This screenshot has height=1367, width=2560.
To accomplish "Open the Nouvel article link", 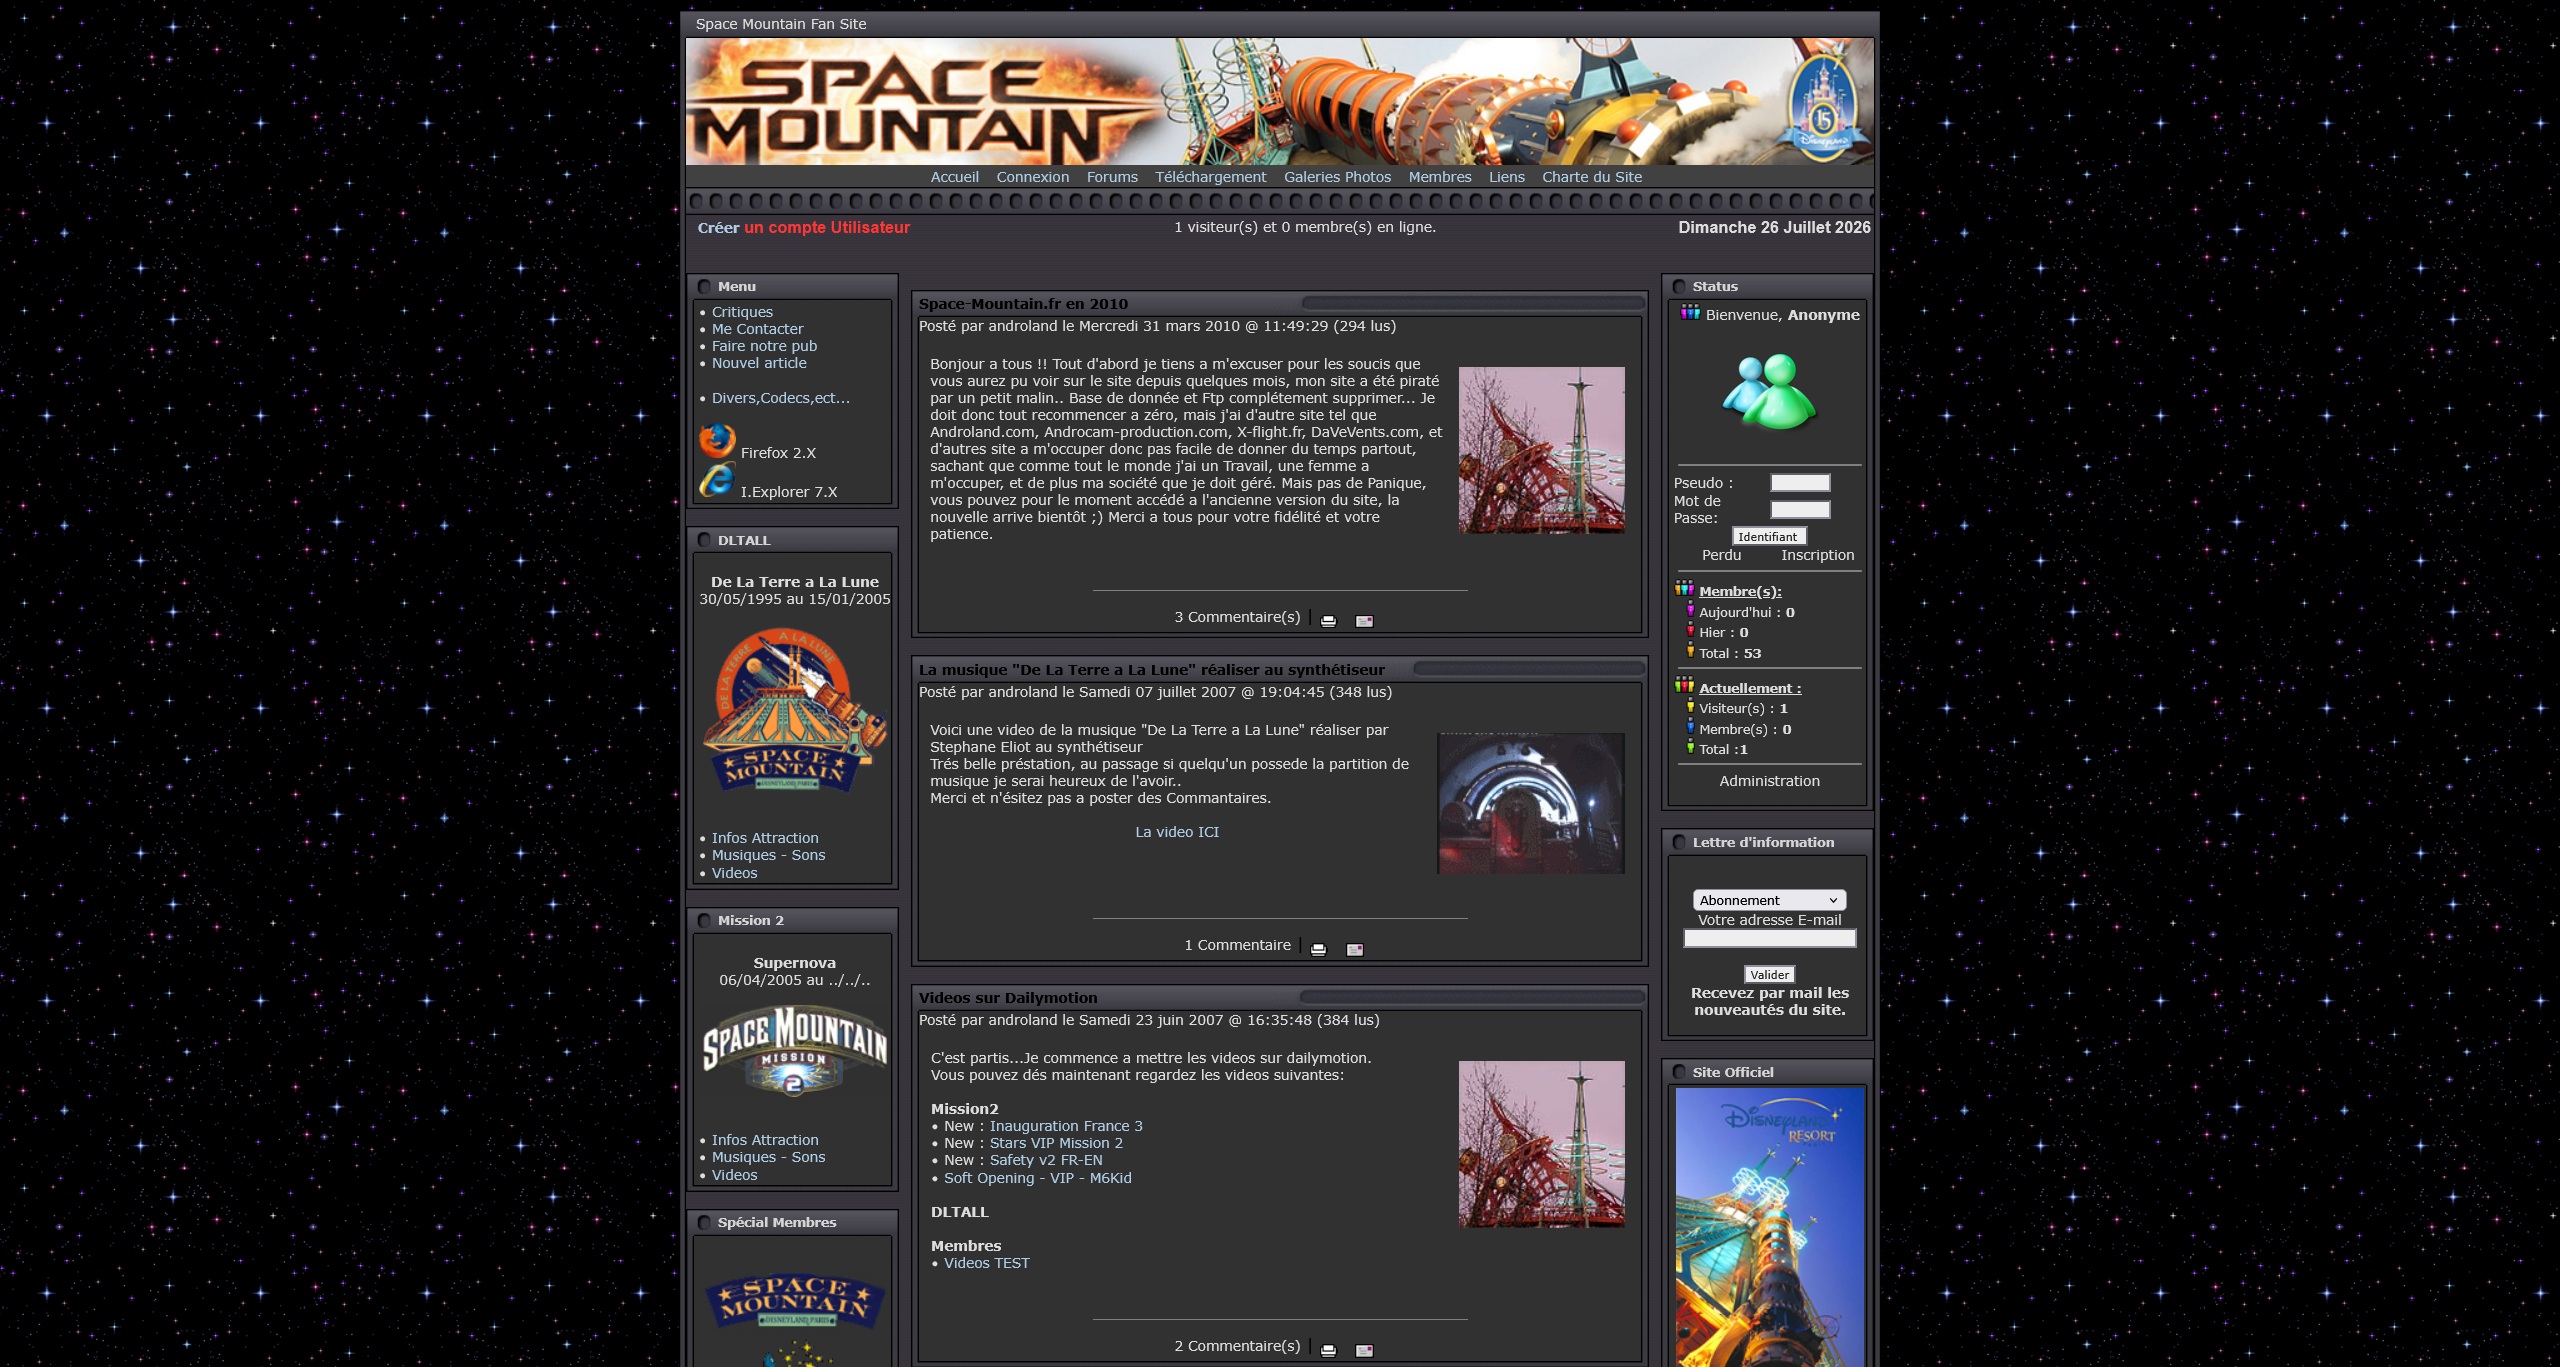I will pos(759,363).
